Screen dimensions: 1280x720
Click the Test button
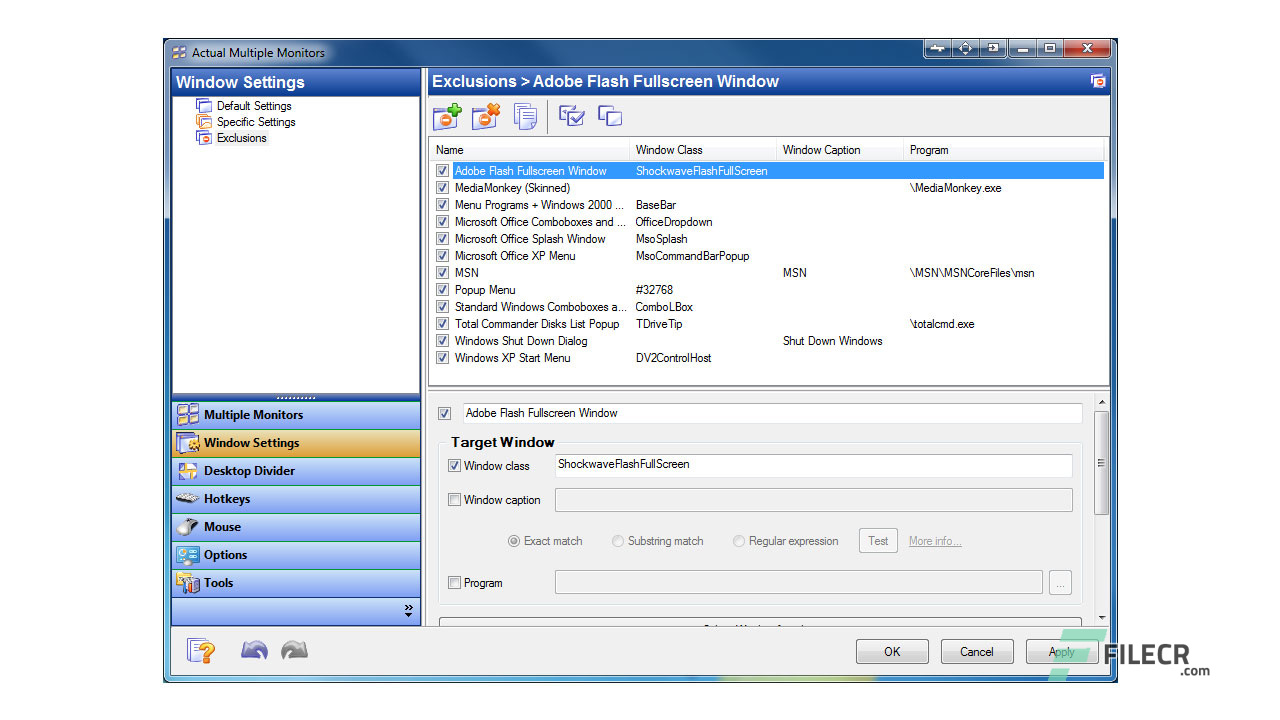pos(878,541)
